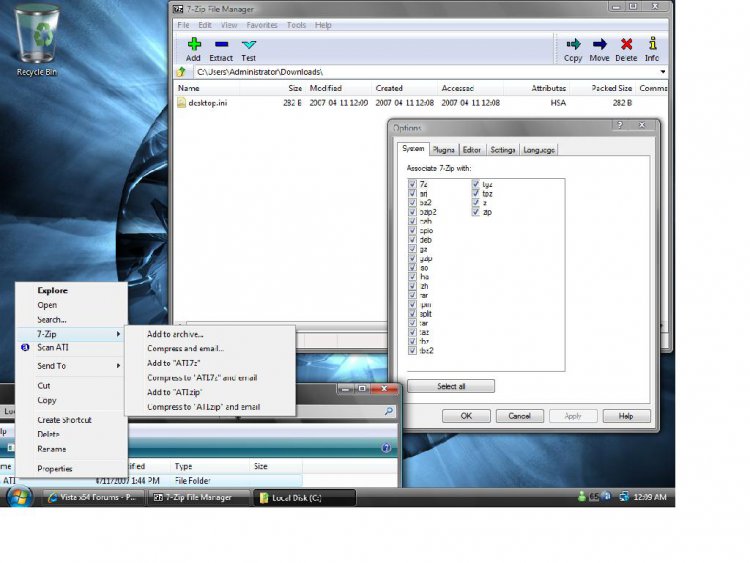Toggle the deb file type checkbox
Screen dimensions: 750x563
[x=412, y=240]
